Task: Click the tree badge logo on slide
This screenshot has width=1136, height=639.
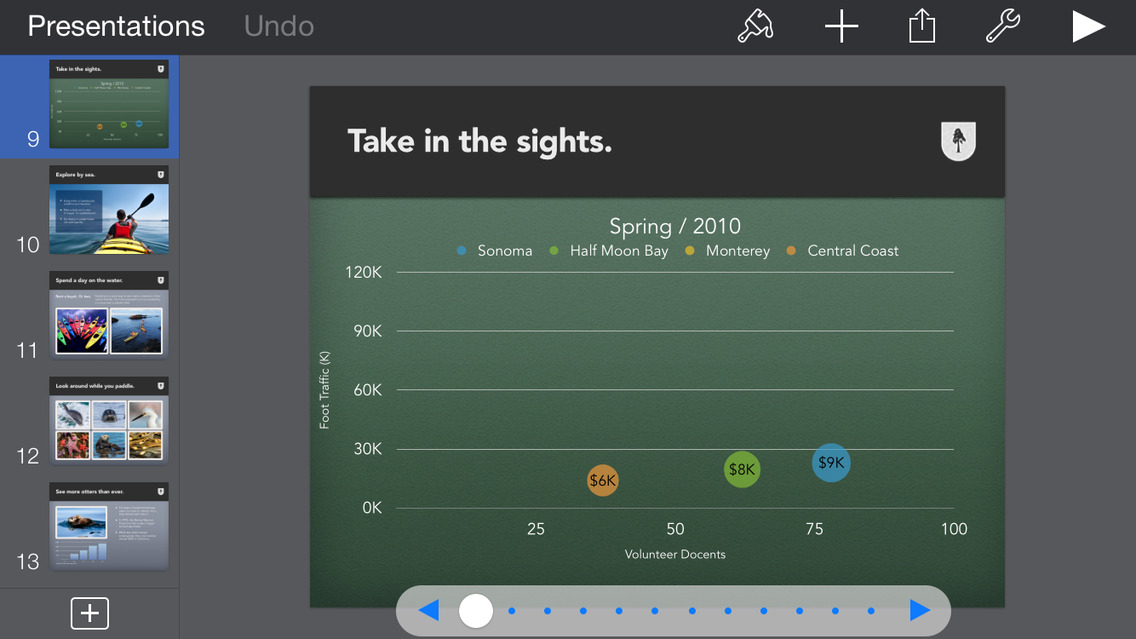Action: (958, 141)
